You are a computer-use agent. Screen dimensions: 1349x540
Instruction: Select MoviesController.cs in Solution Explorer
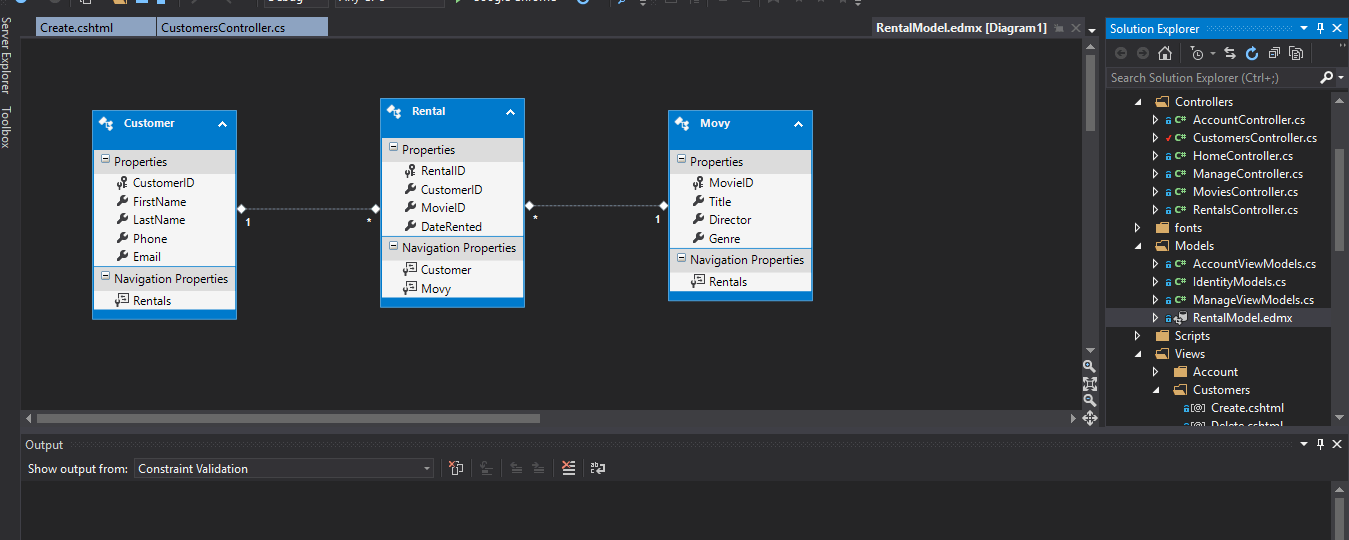coord(1245,192)
